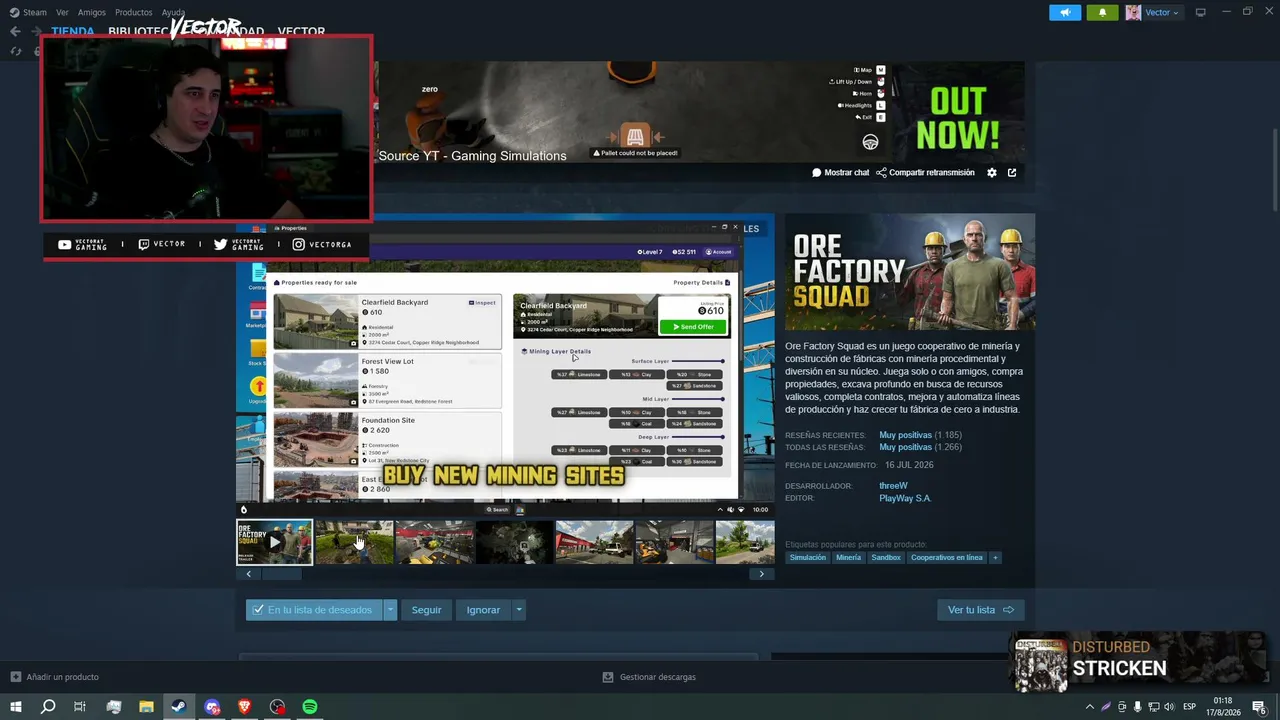Image resolution: width=1280 pixels, height=720 pixels.
Task: Click the Ignorar button
Action: 483,610
